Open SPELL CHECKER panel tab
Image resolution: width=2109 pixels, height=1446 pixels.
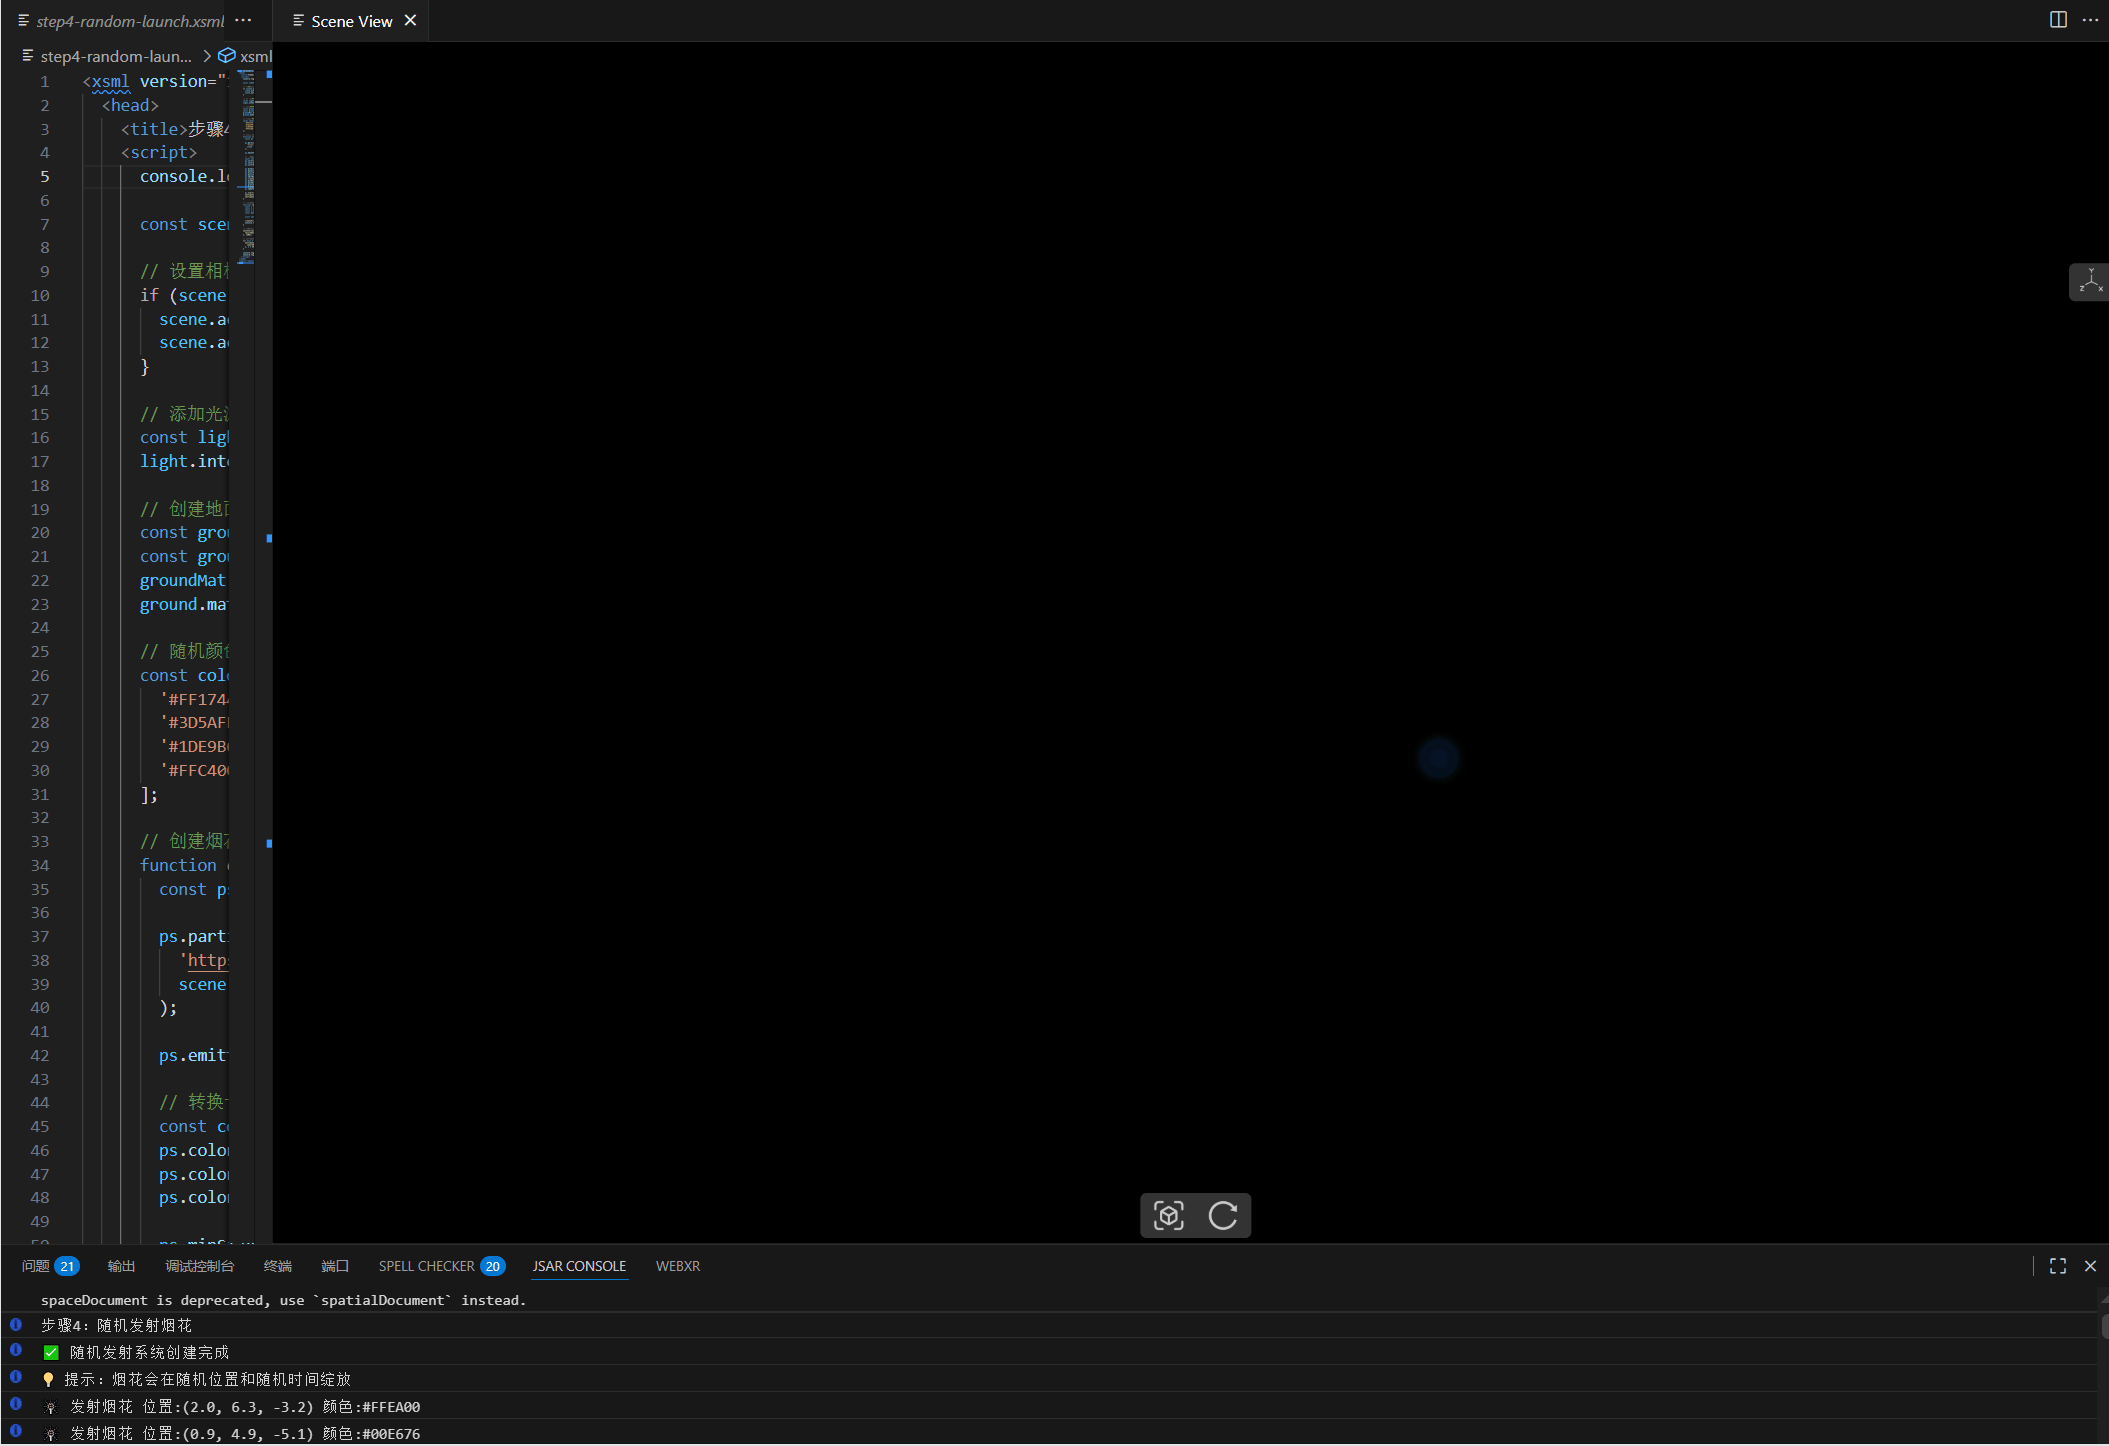click(x=426, y=1266)
